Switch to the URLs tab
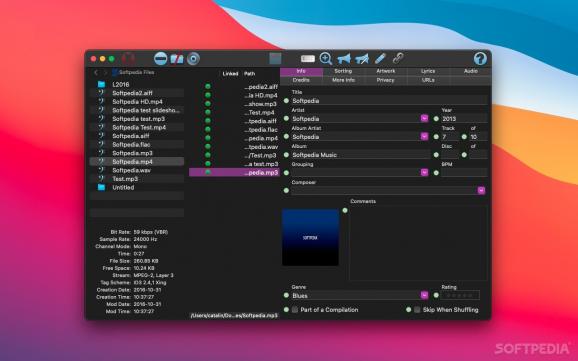 coord(428,80)
